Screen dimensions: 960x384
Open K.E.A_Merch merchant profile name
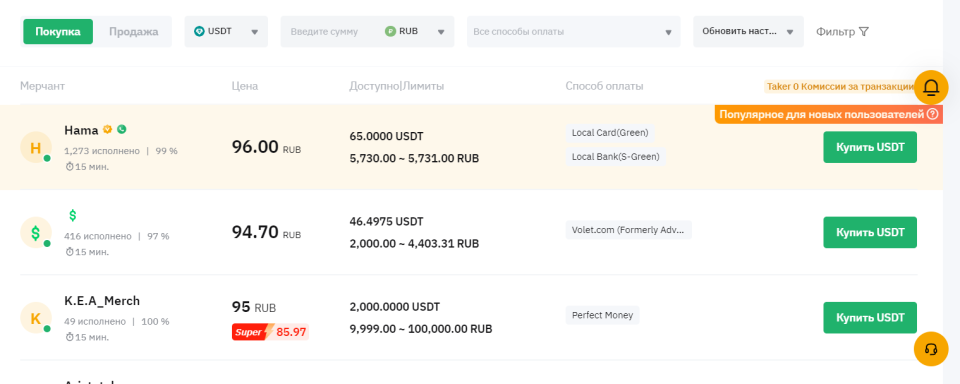(102, 301)
